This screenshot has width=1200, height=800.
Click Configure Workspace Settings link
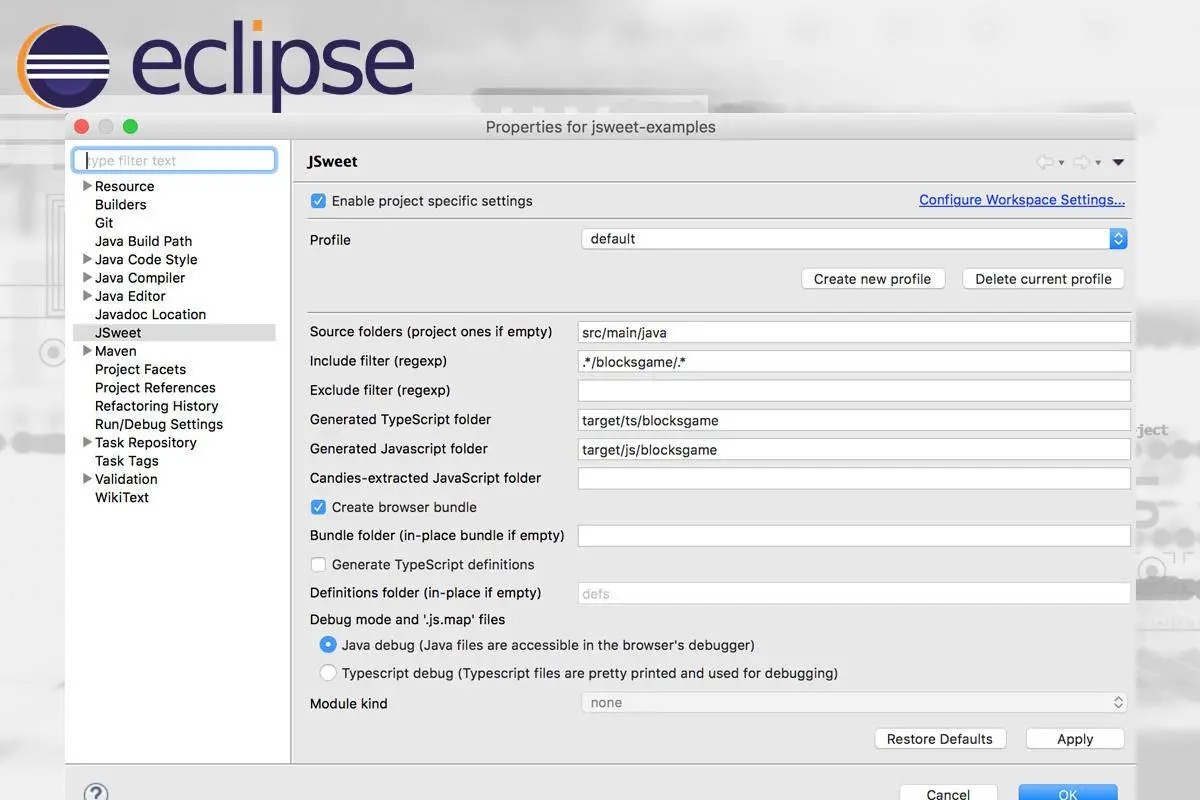coord(1022,200)
